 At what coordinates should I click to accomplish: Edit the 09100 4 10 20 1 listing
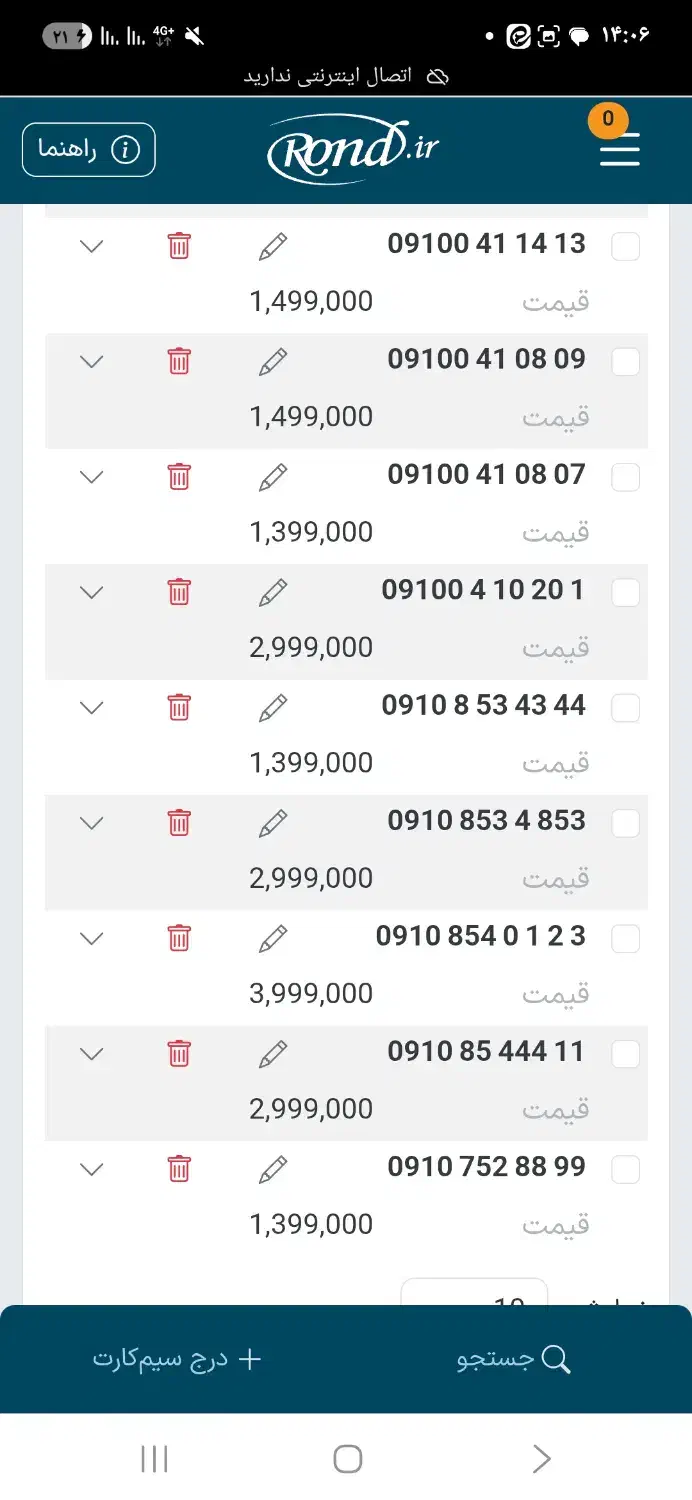272,592
